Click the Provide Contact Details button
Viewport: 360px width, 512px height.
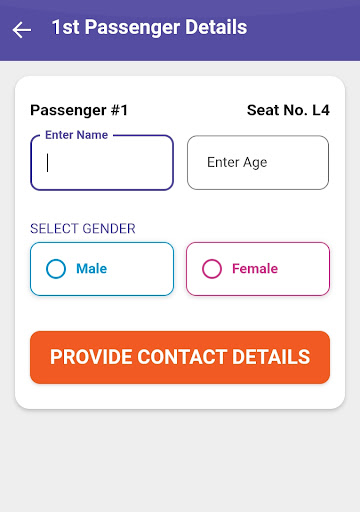coord(180,357)
